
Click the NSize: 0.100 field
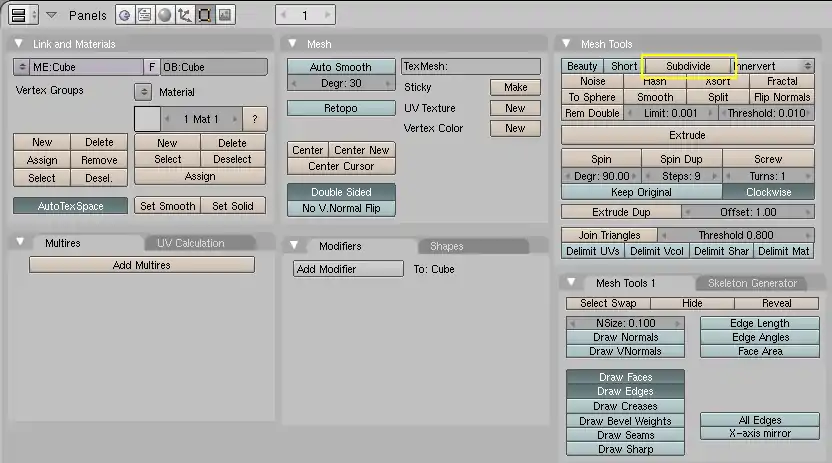click(626, 323)
